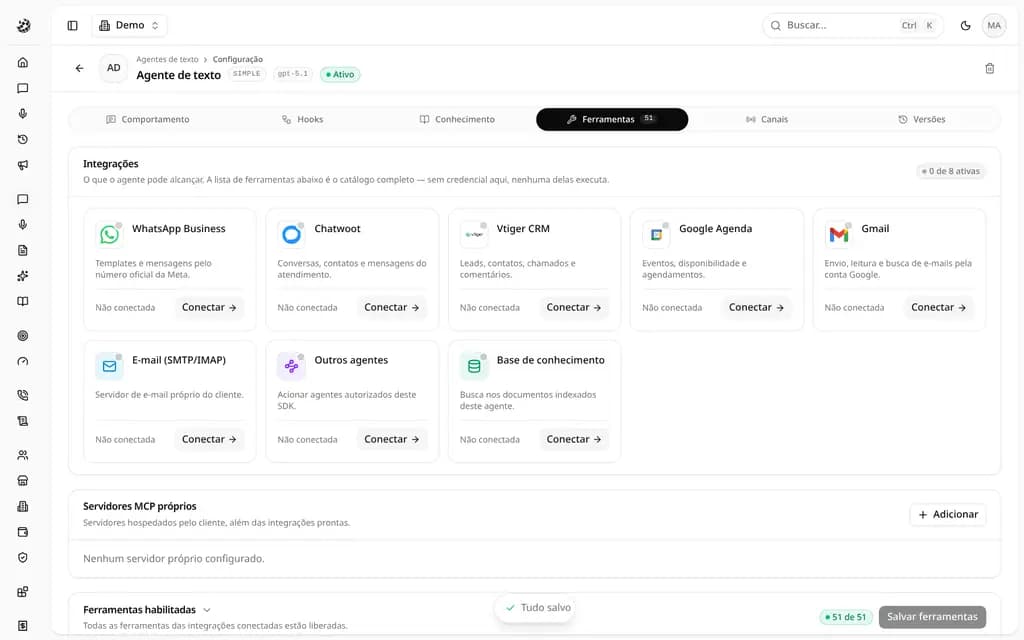The height and width of the screenshot is (640, 1024).
Task: Open the MA user avatar
Action: 994,25
